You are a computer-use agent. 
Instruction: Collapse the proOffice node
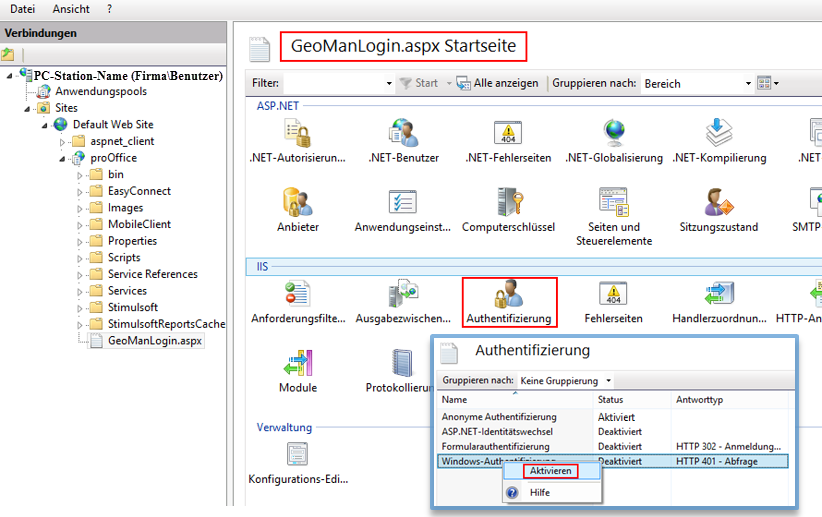pyautogui.click(x=62, y=159)
